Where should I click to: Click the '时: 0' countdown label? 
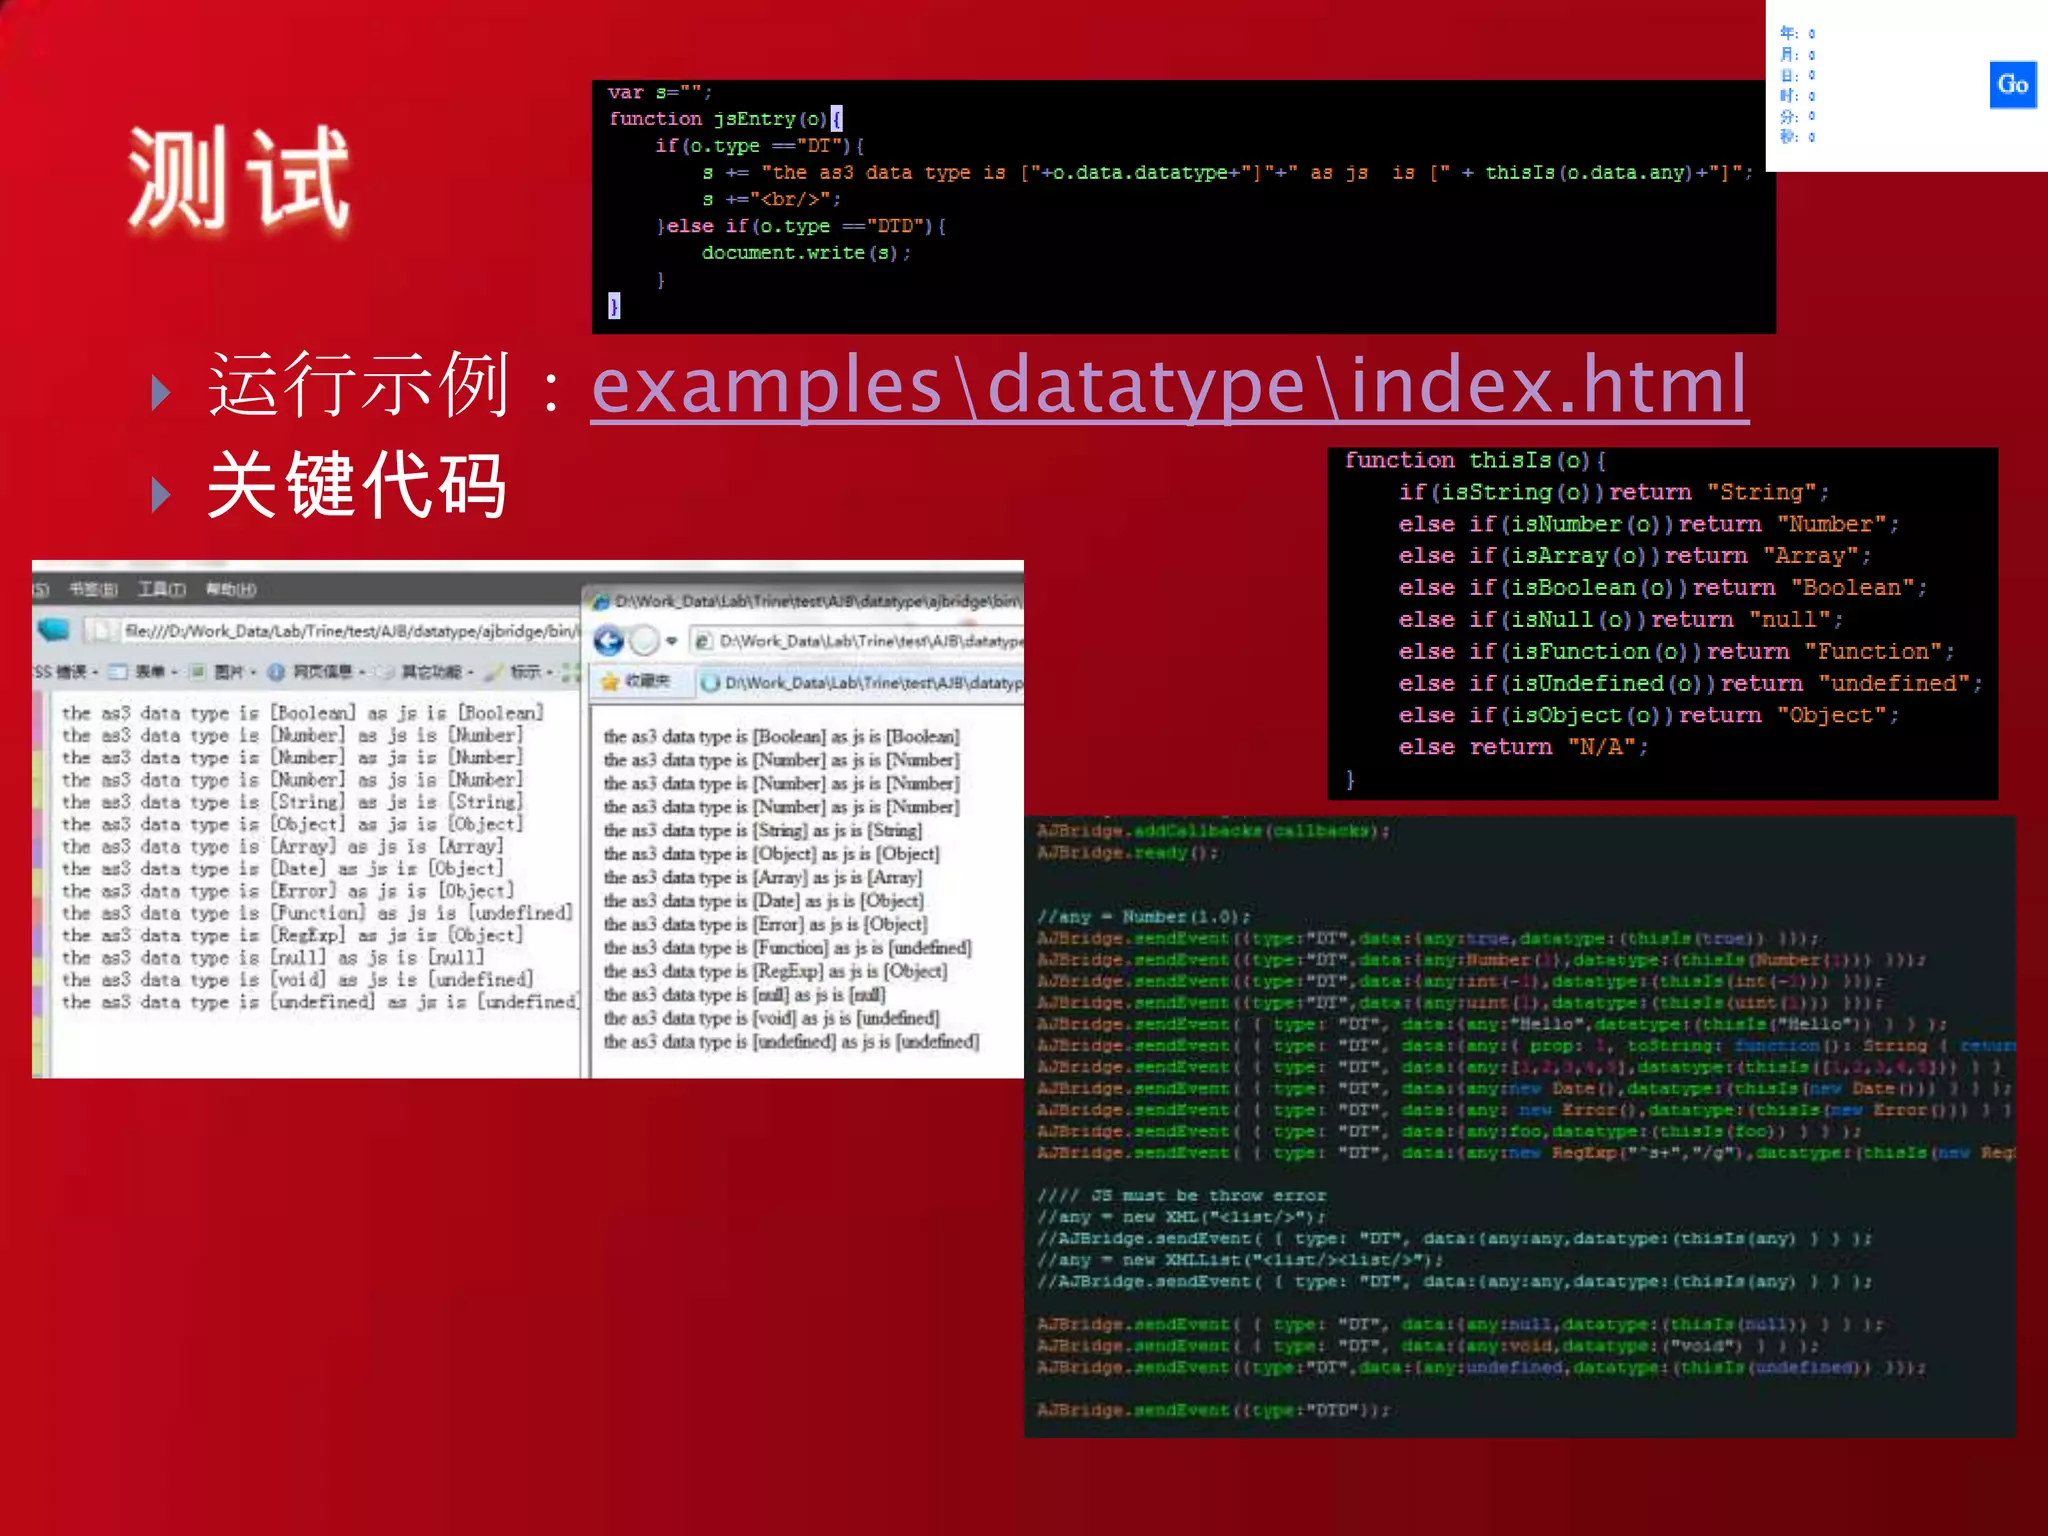(1797, 96)
